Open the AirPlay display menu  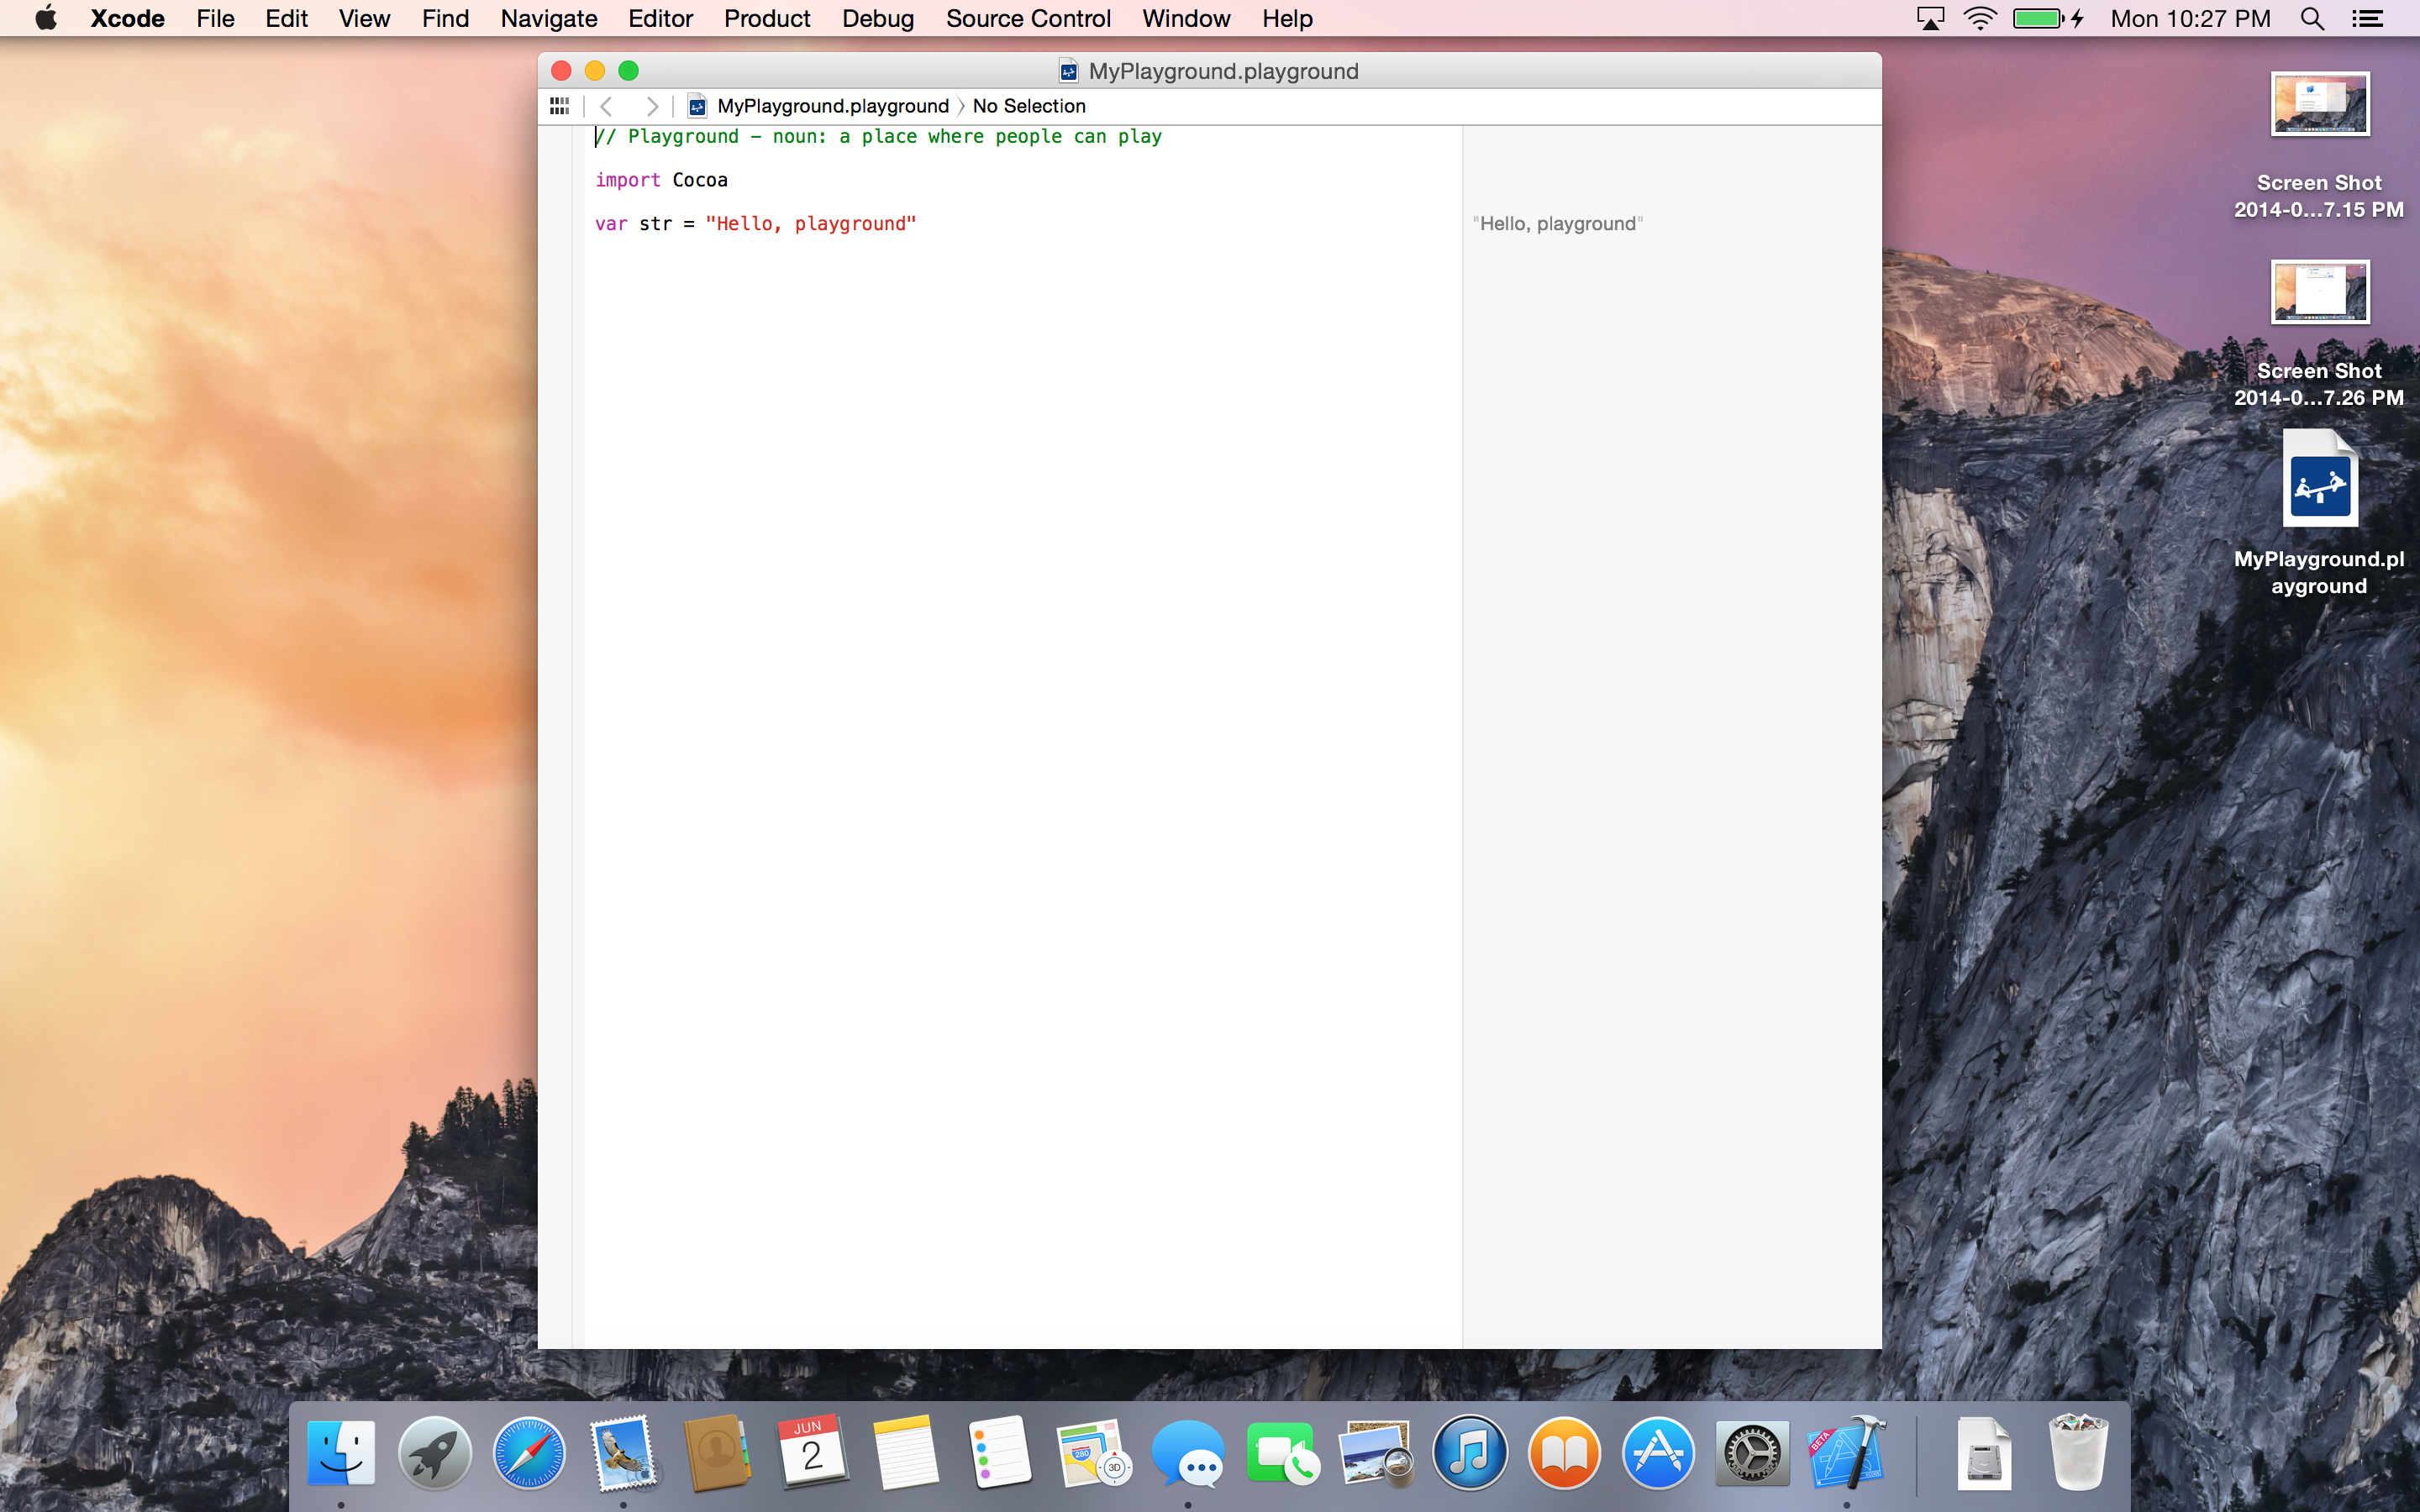[1930, 19]
